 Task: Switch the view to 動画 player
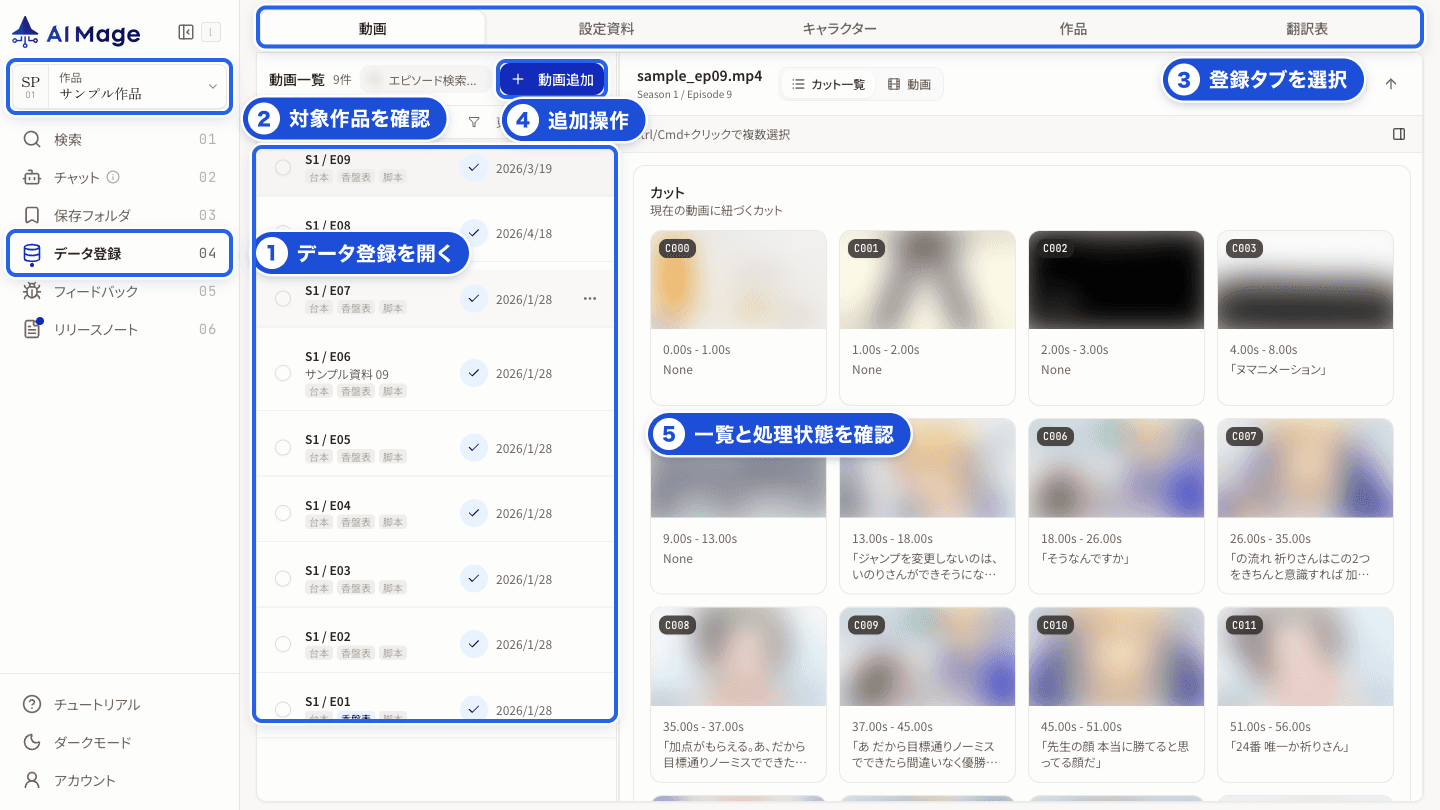click(x=909, y=84)
